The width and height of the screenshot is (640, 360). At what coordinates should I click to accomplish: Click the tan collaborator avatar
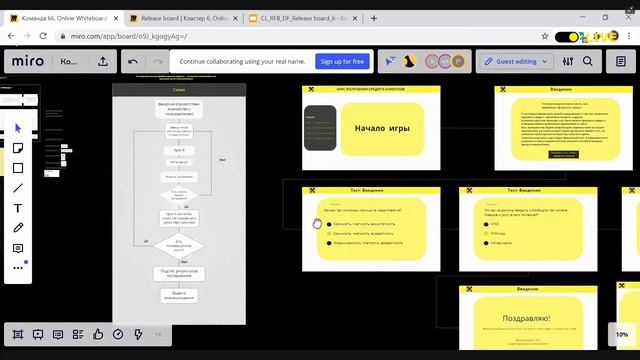[458, 62]
